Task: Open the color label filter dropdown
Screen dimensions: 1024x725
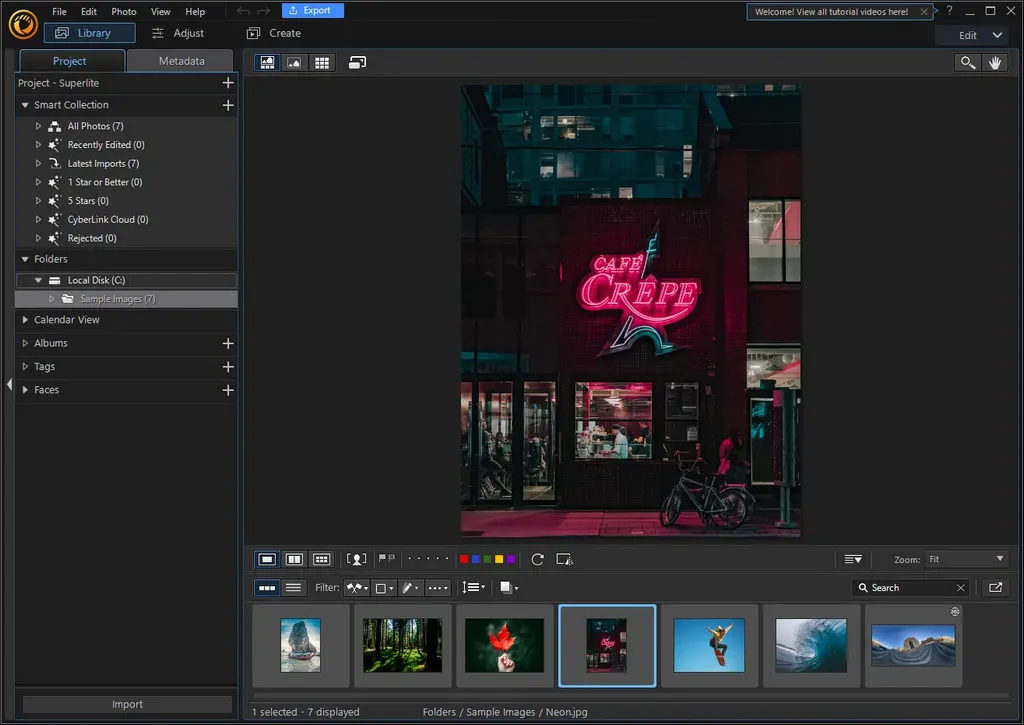Action: tap(384, 588)
